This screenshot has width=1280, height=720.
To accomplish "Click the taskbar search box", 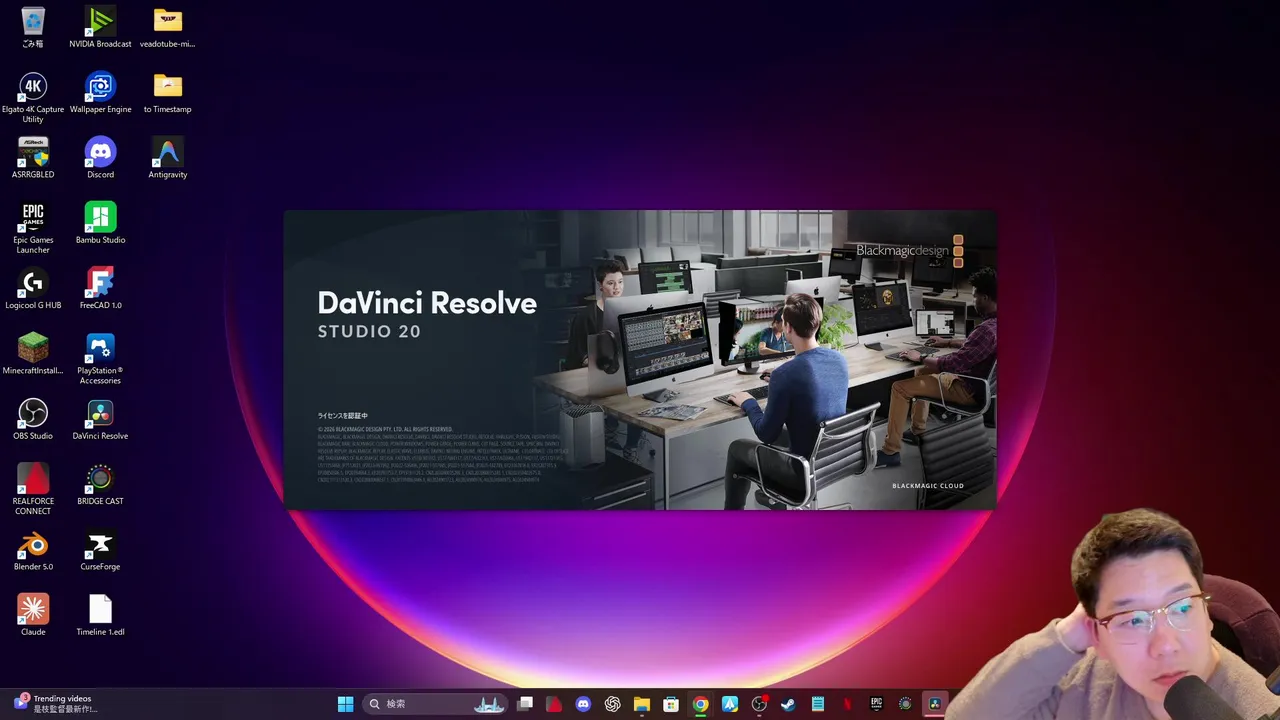I will 436,704.
